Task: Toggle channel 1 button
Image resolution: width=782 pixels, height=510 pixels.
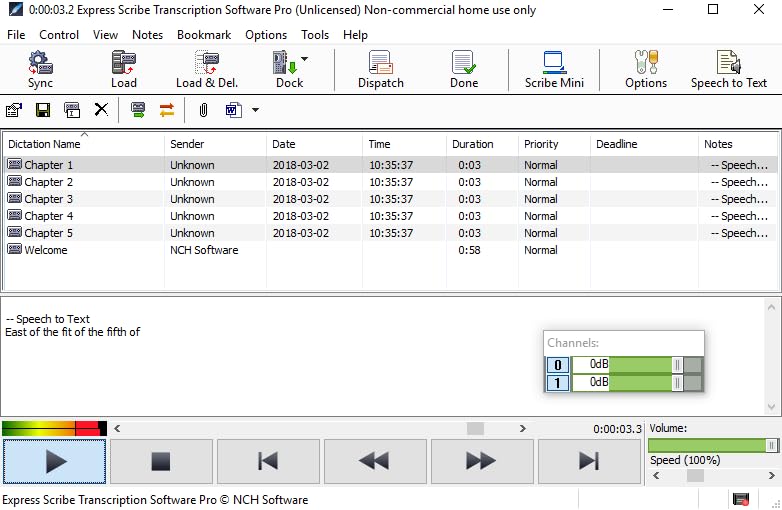Action: click(558, 382)
